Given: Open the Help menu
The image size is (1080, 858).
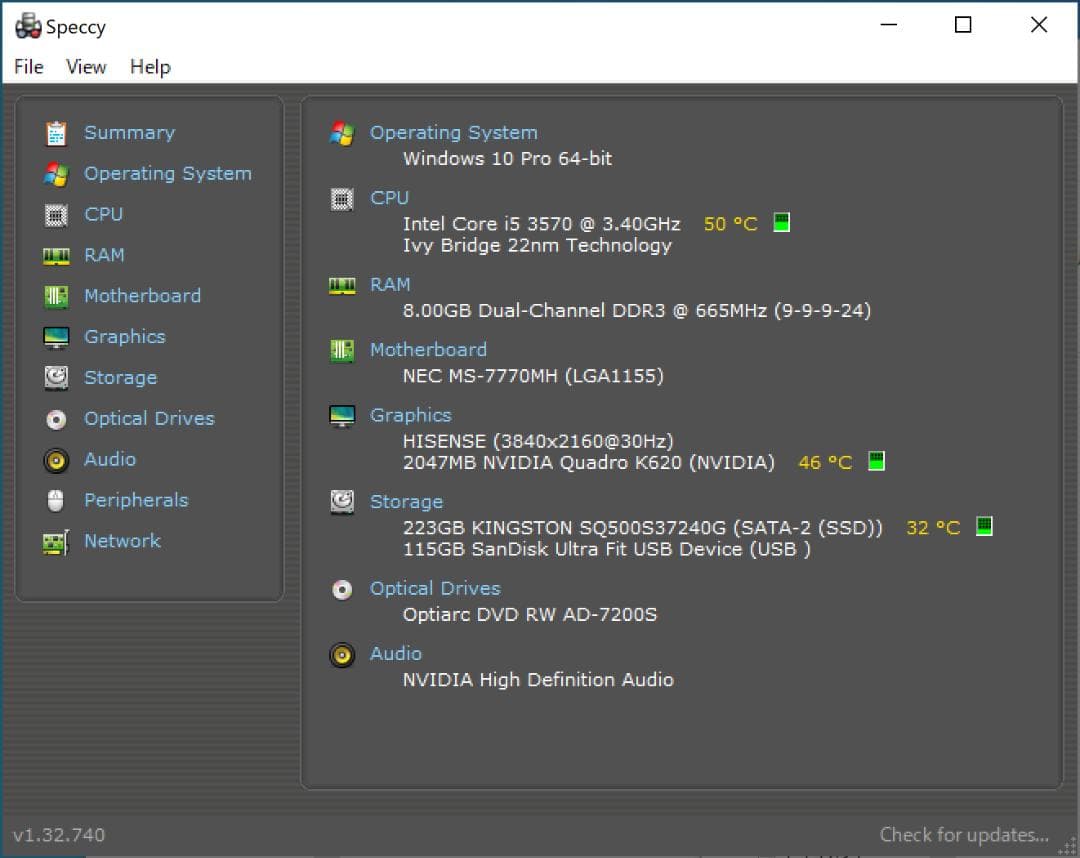Looking at the screenshot, I should [x=150, y=67].
